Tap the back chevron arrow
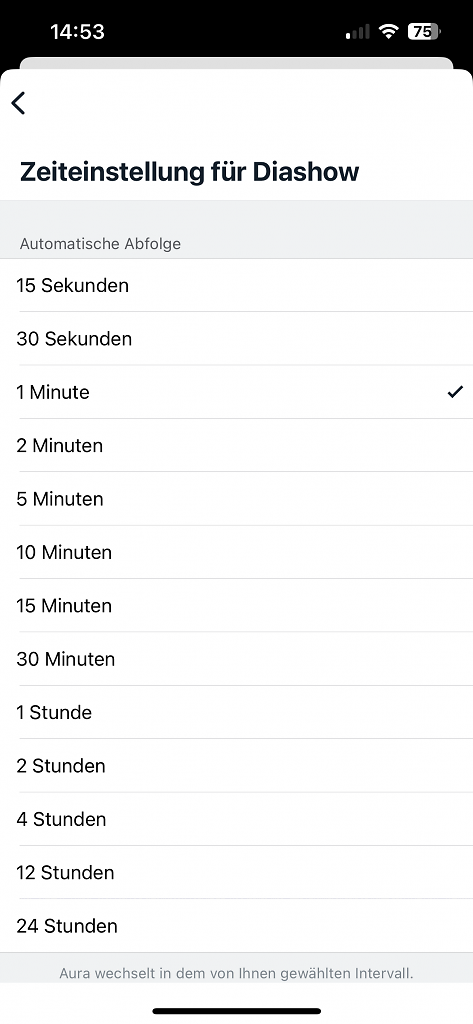This screenshot has width=473, height=1024. [x=18, y=103]
